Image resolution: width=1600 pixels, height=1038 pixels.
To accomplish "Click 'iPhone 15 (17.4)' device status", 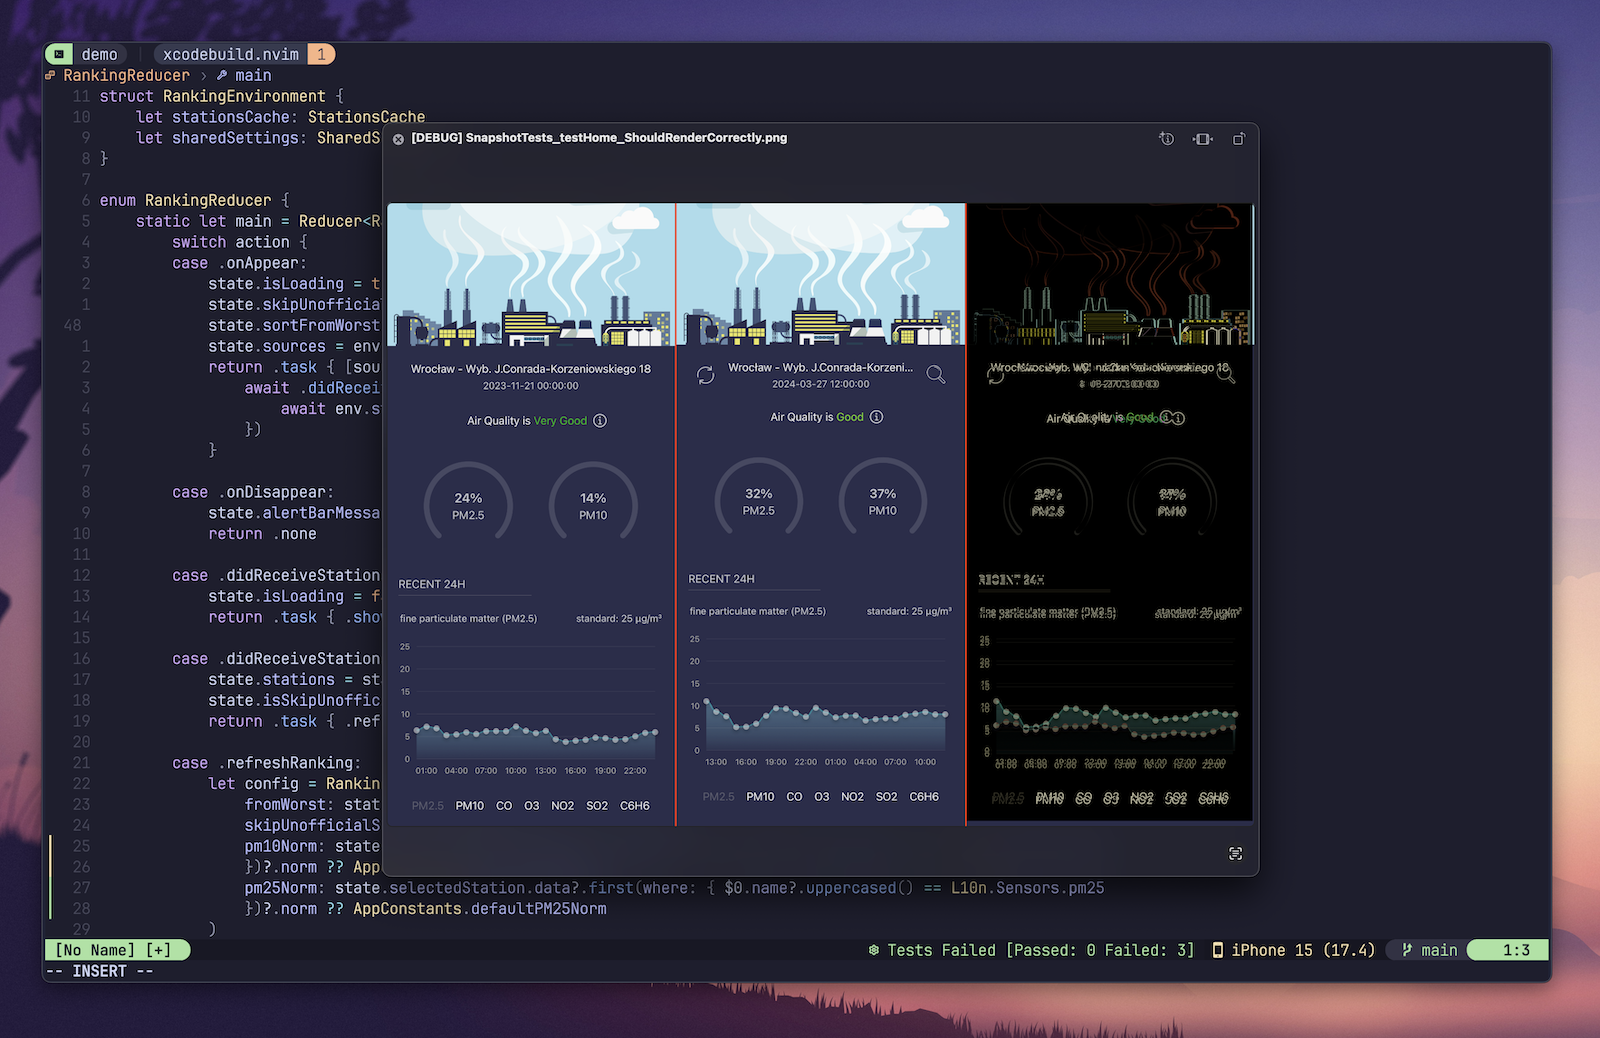I will click(x=1303, y=950).
